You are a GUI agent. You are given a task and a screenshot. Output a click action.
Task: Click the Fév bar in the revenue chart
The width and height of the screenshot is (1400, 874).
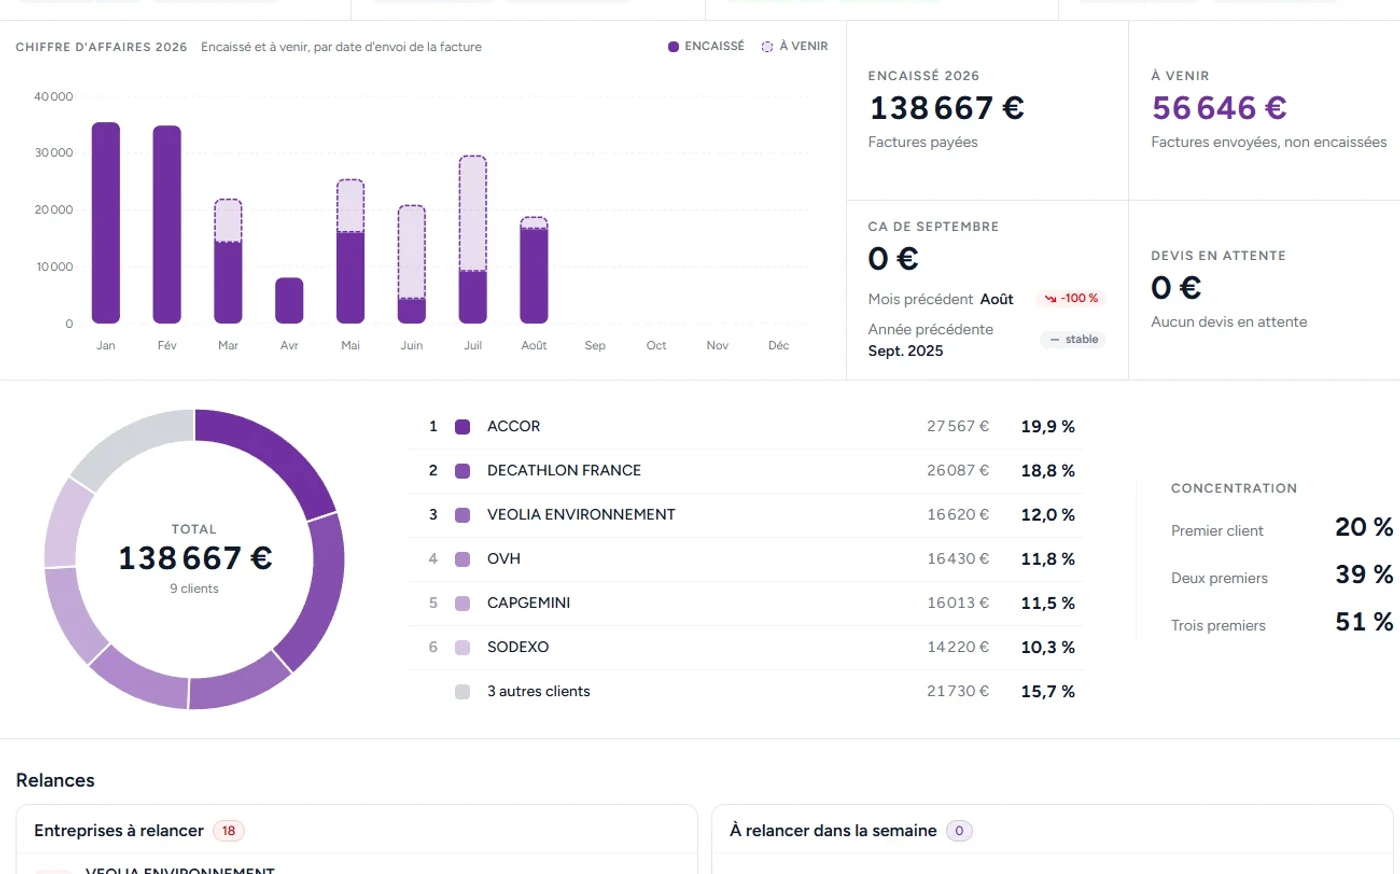coord(167,225)
